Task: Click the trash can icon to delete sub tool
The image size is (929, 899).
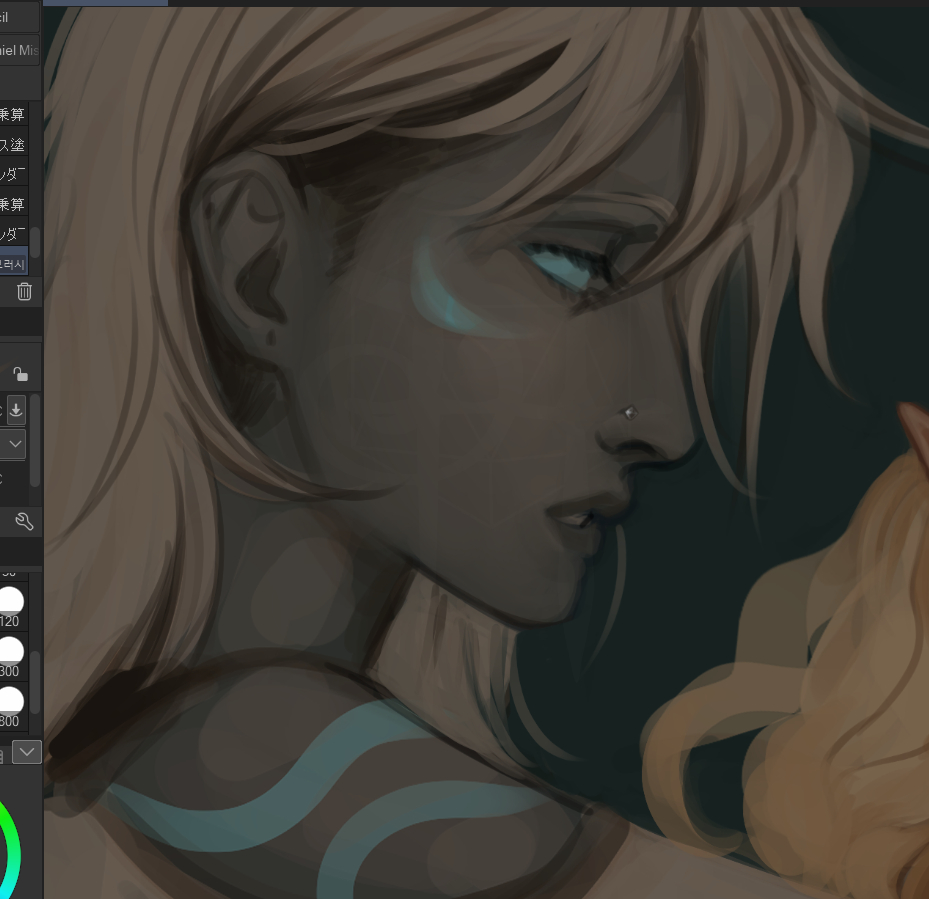Action: pos(24,292)
